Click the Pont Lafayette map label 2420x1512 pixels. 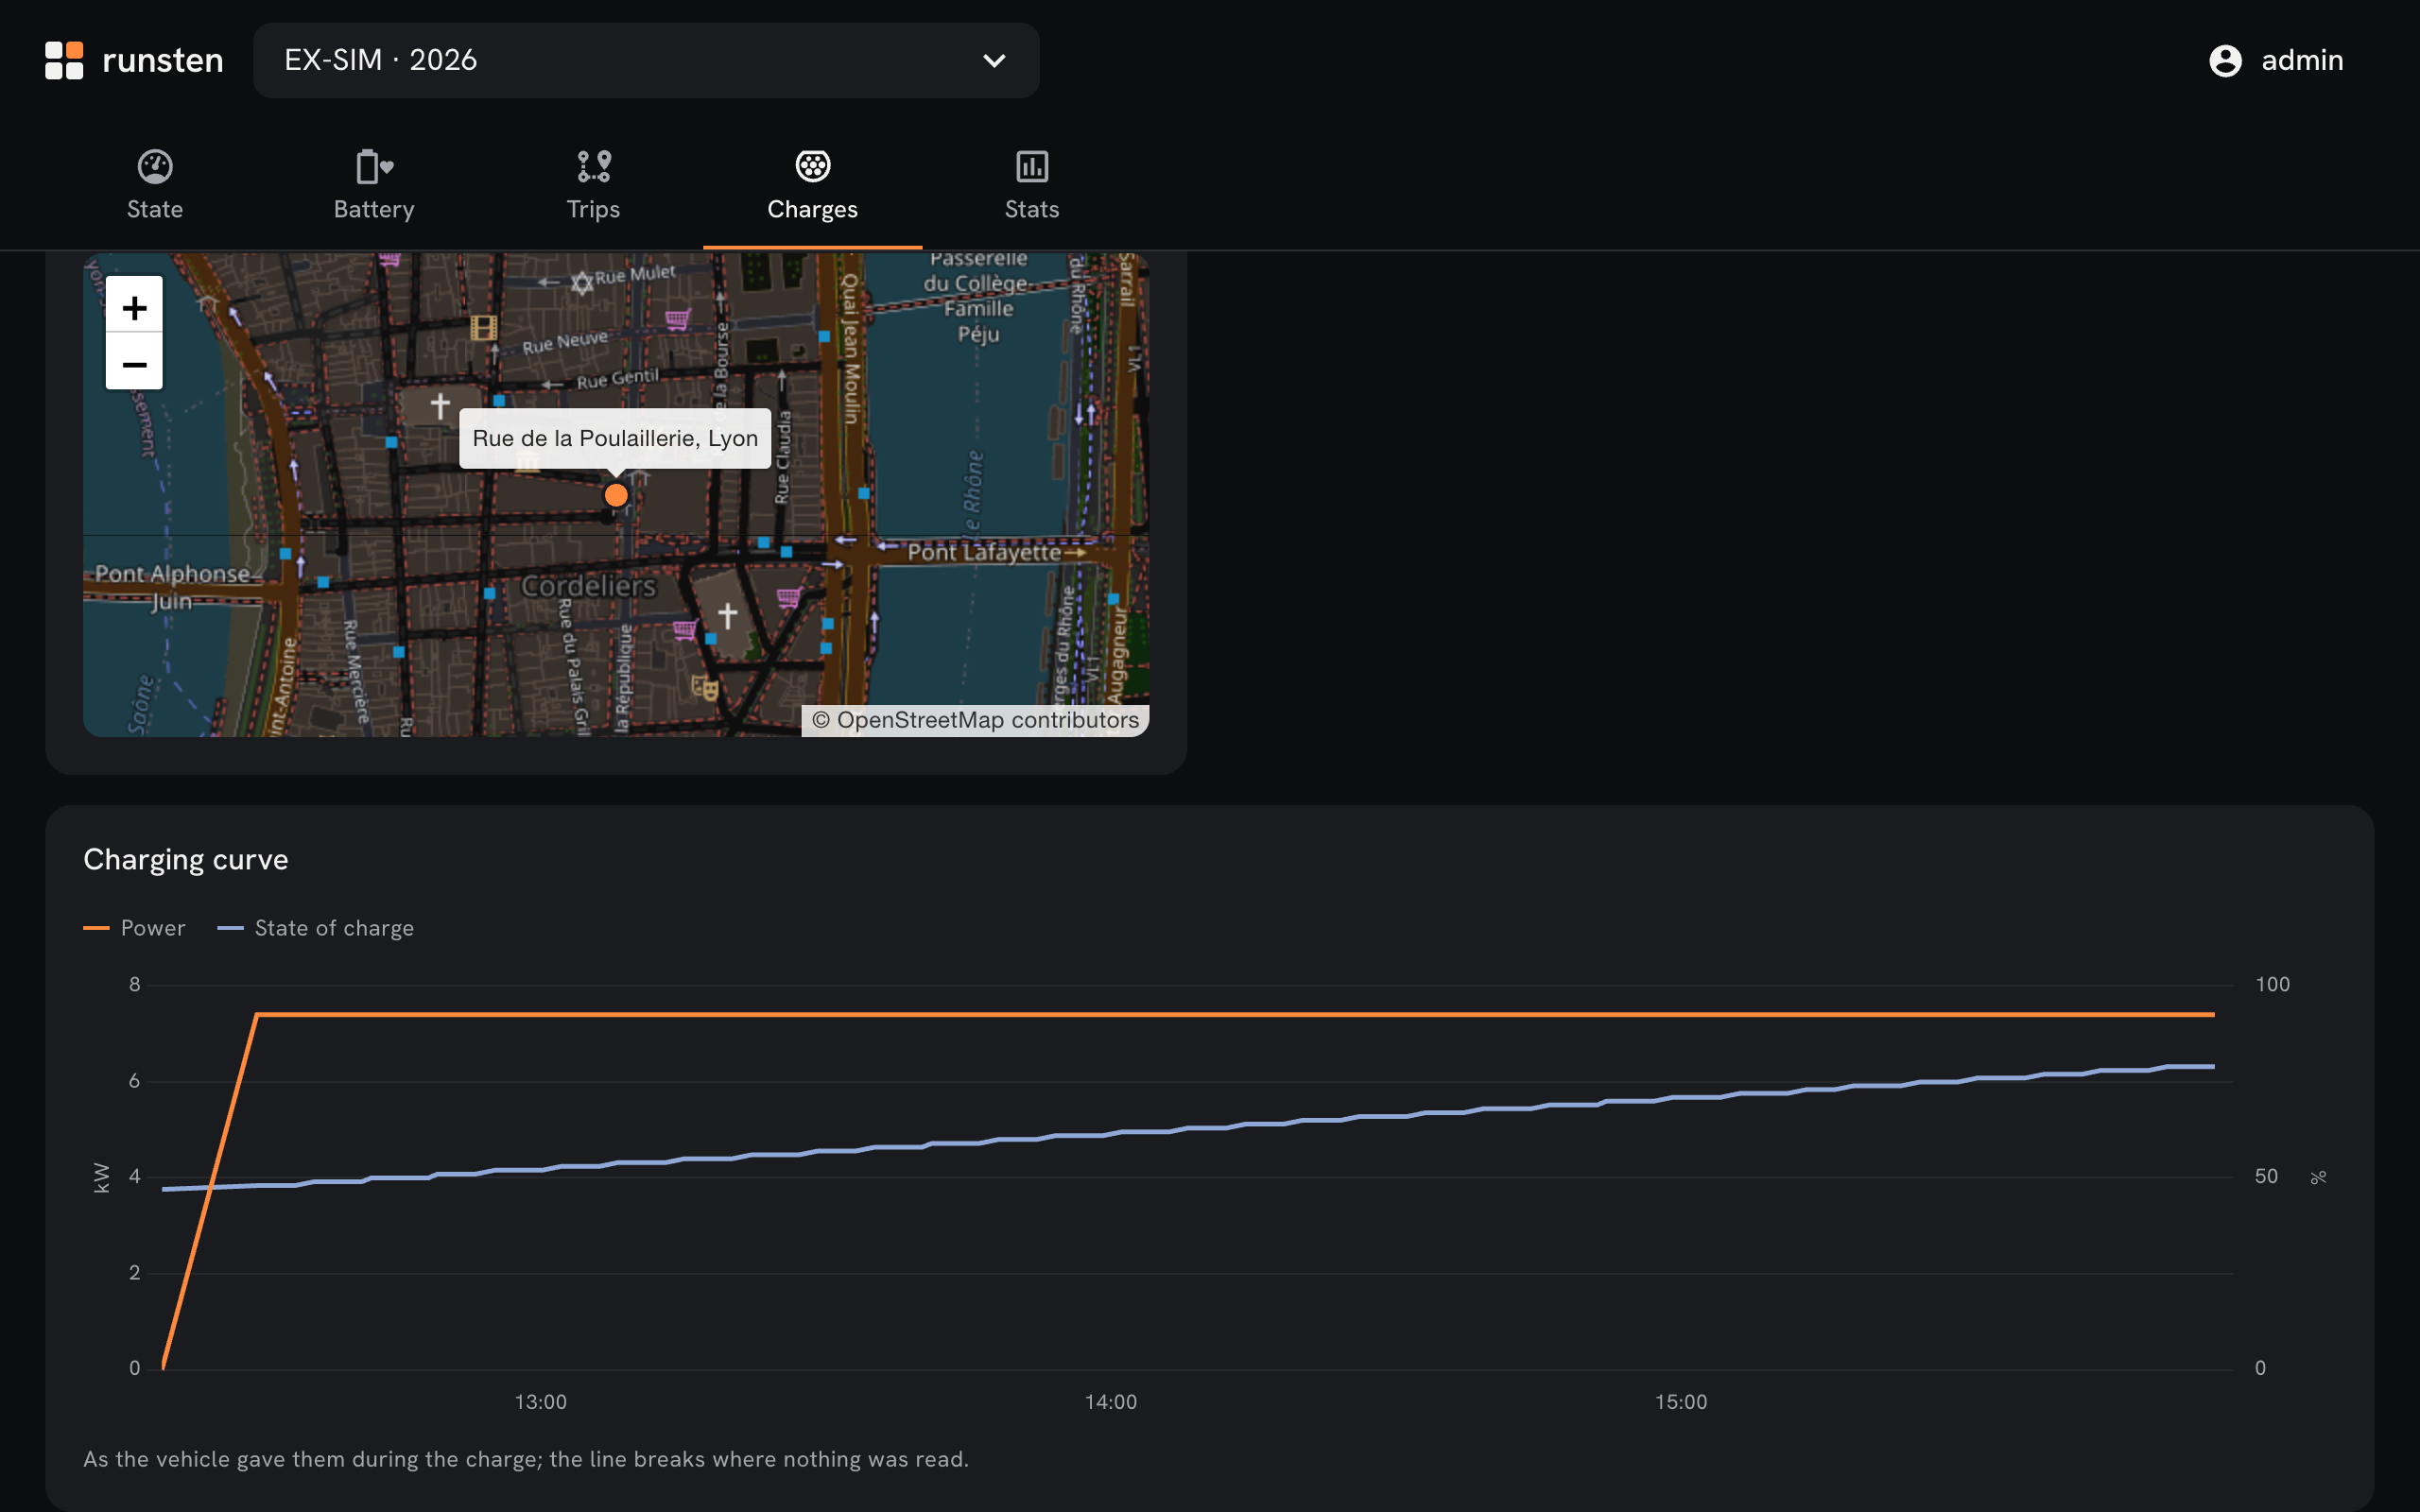click(x=984, y=552)
